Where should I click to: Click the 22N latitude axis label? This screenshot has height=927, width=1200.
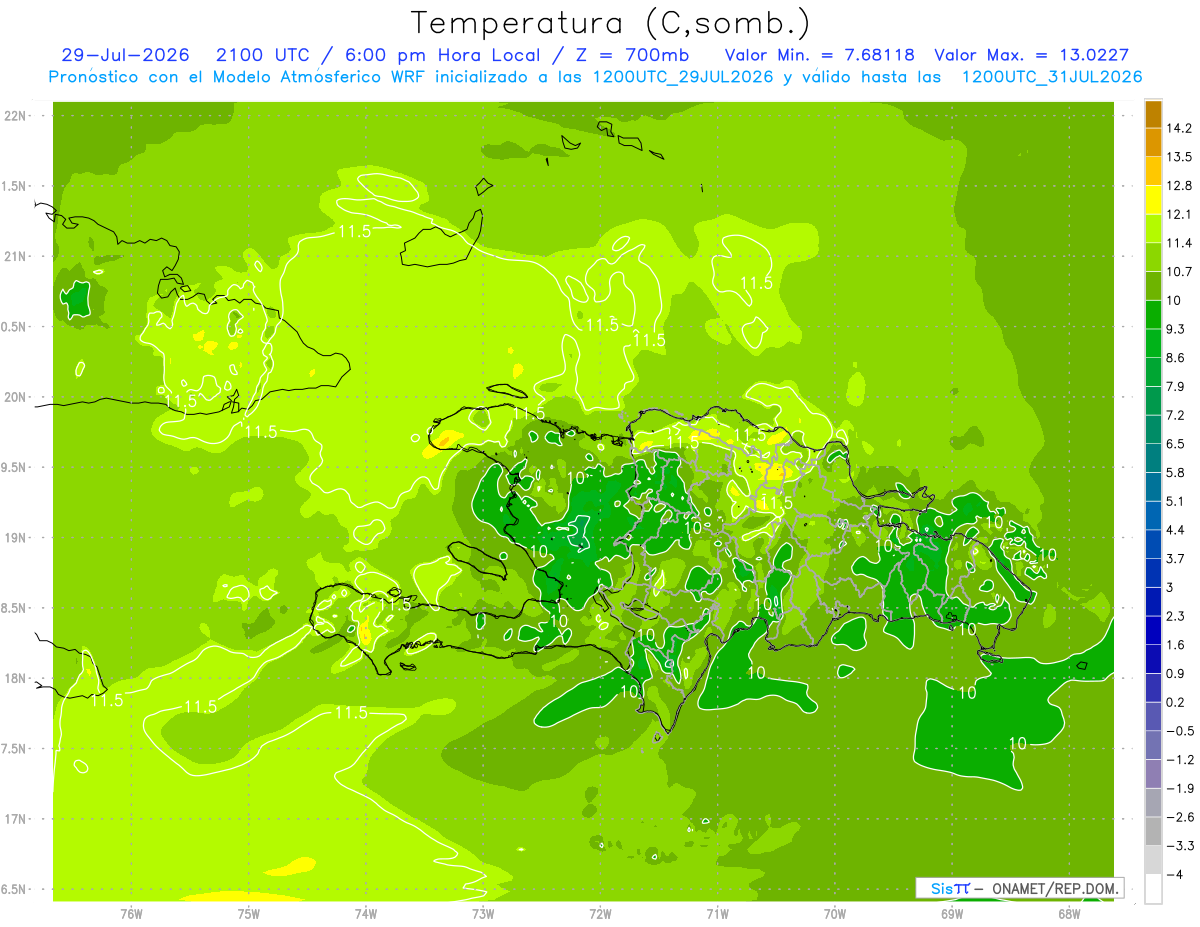pyautogui.click(x=17, y=116)
